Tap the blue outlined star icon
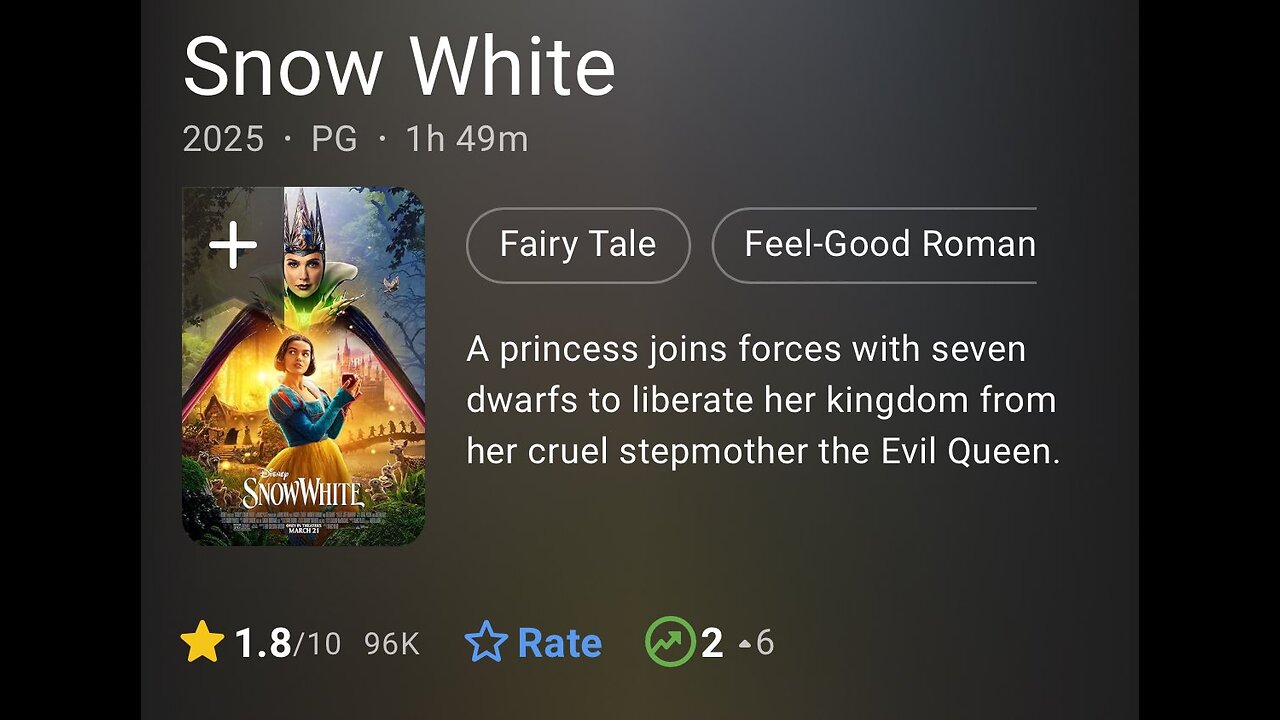 486,643
